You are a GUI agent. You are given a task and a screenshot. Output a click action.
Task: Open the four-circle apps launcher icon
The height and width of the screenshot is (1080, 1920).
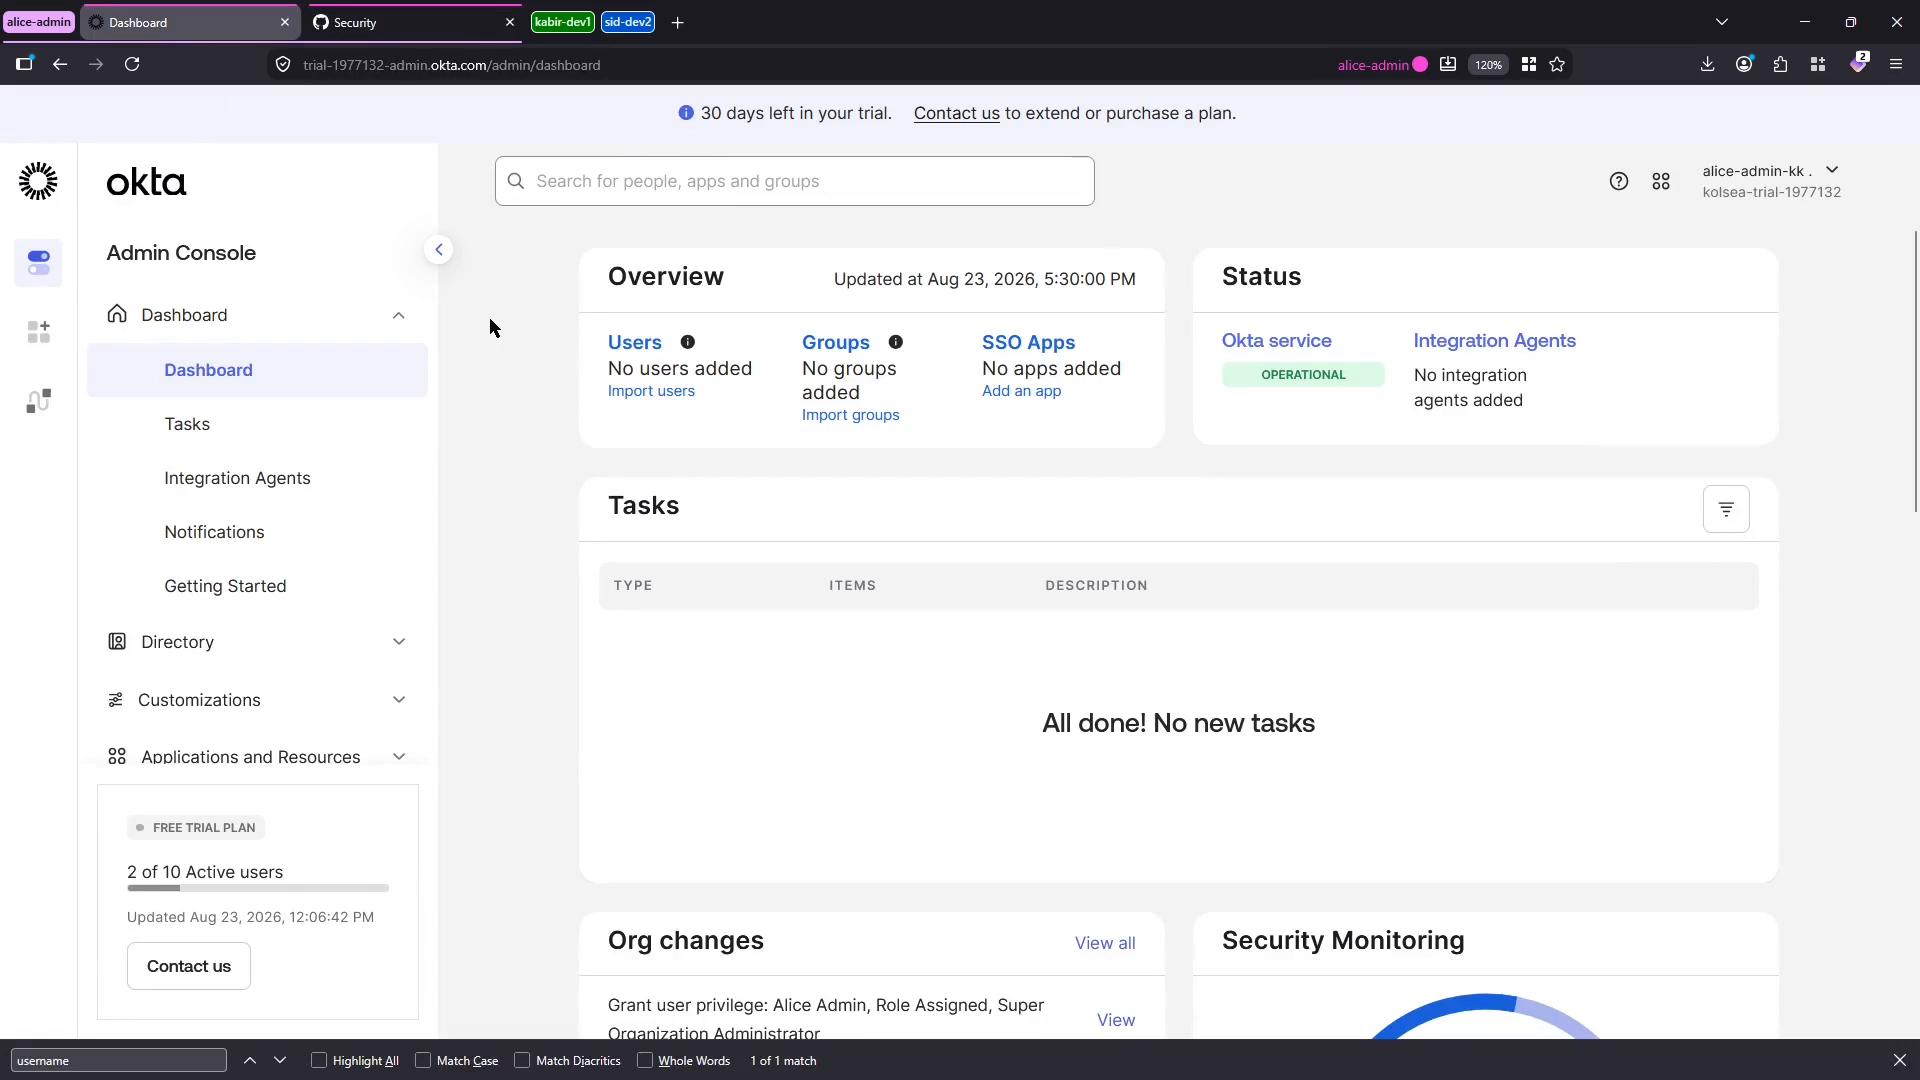1661,181
